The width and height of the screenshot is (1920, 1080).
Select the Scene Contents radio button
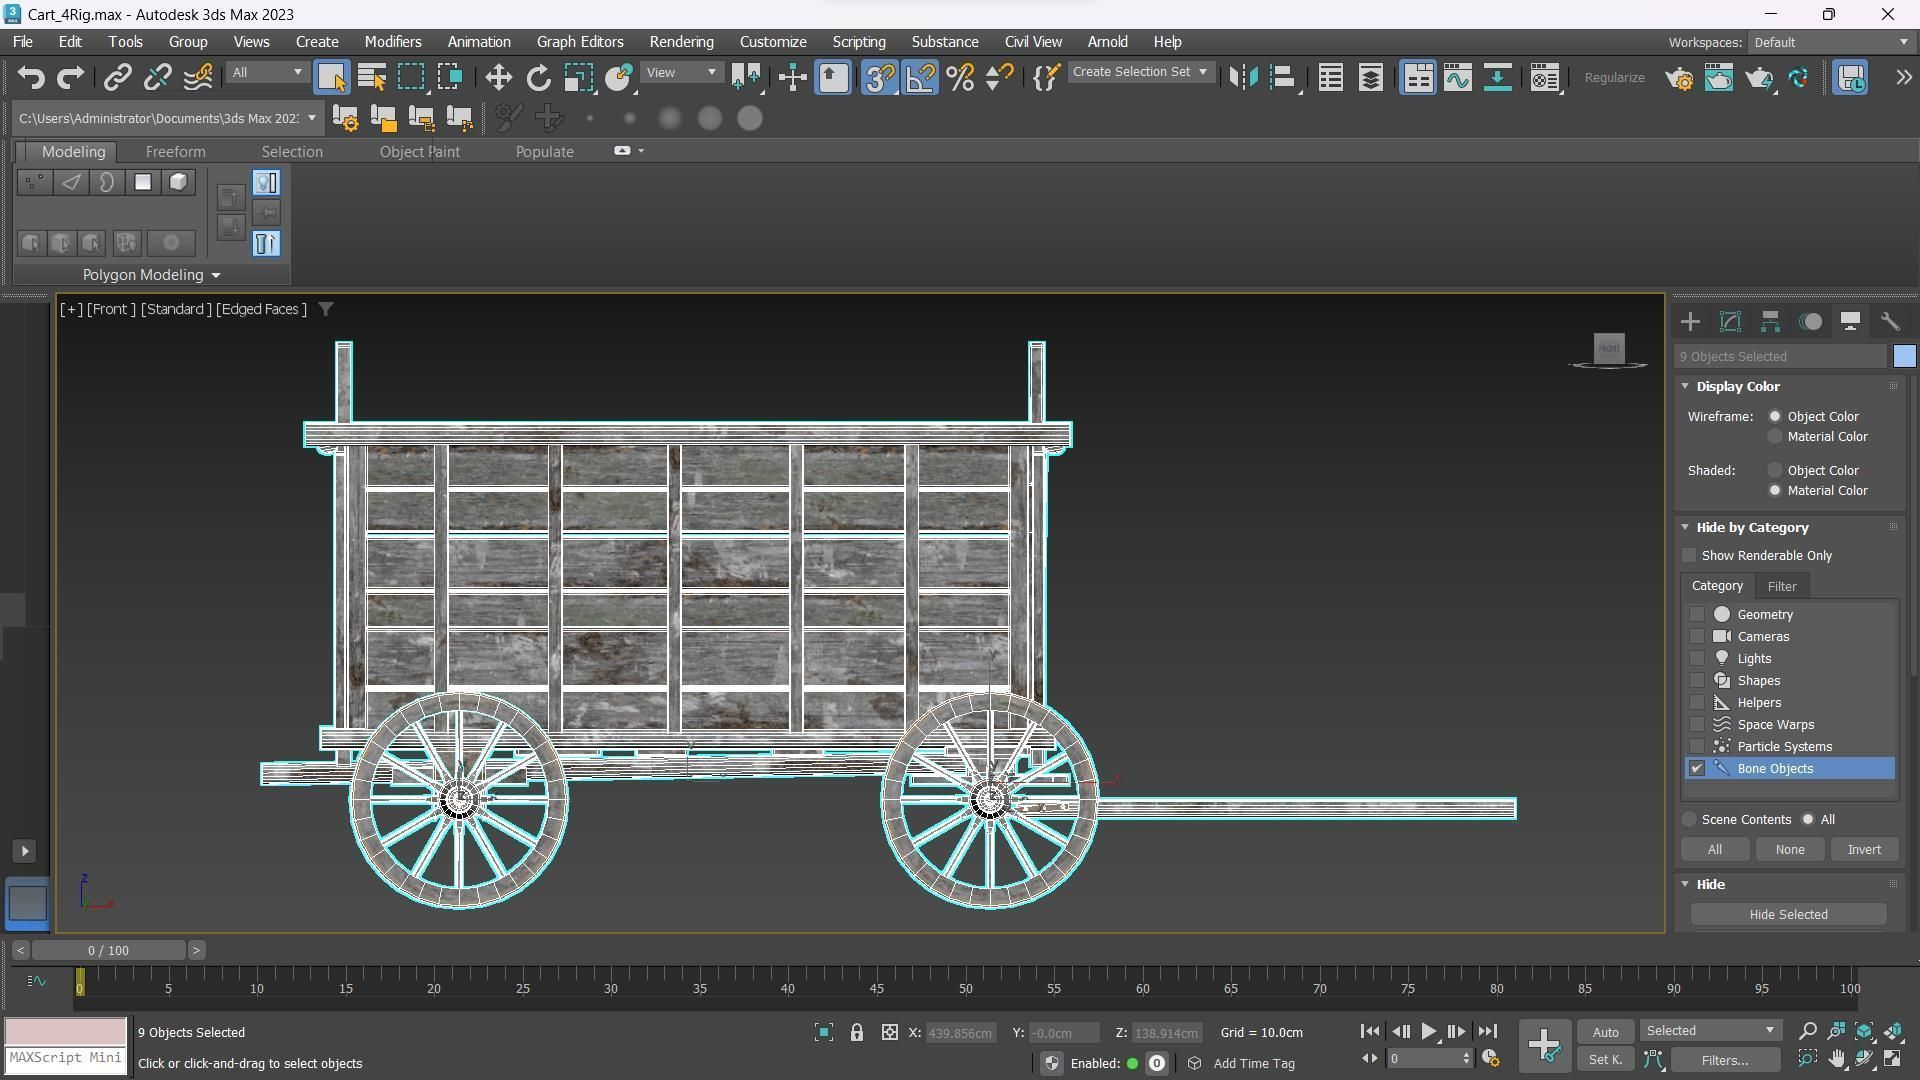[1690, 820]
